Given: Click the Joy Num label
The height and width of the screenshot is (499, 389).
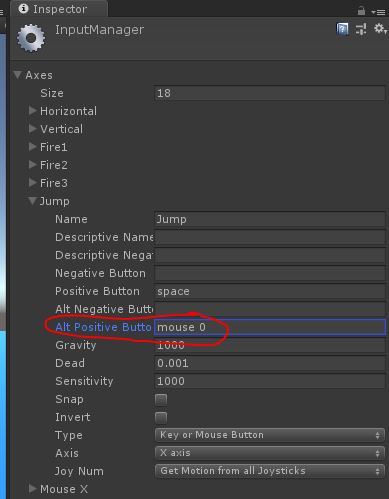Looking at the screenshot, I should click(79, 471).
